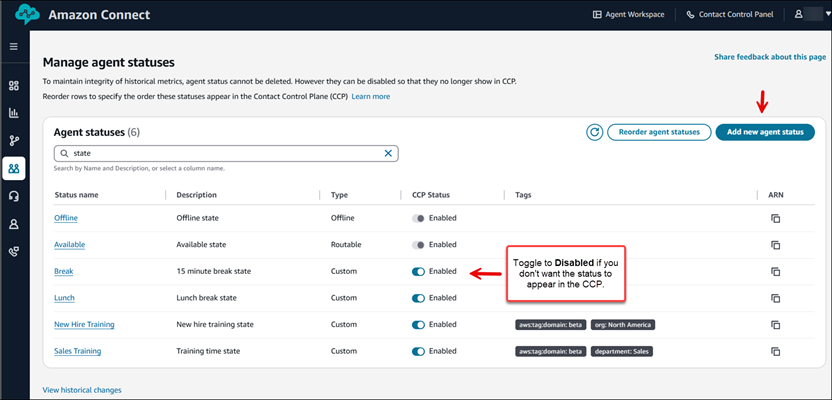Viewport: 832px width, 400px height.
Task: Open the routing flows sidebar icon
Action: click(x=14, y=141)
